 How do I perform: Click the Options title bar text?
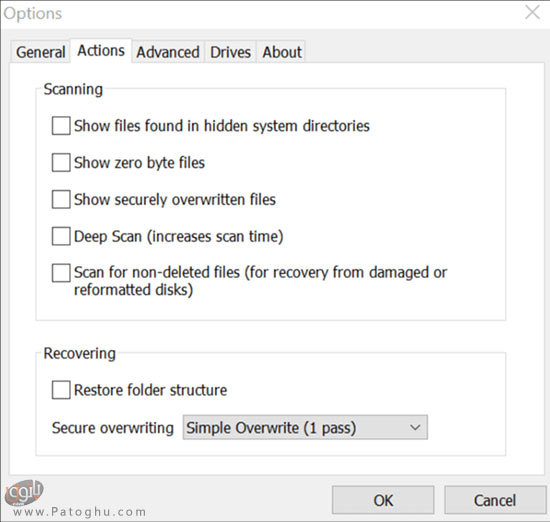click(x=33, y=14)
